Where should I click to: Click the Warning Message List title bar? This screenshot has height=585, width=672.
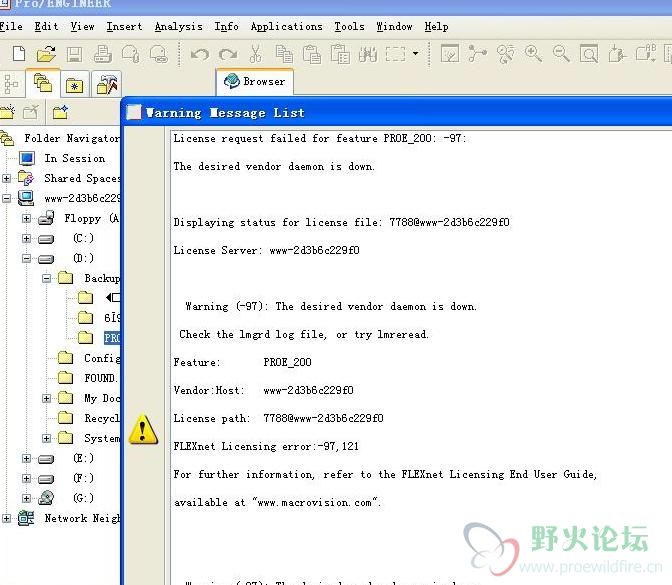click(399, 113)
